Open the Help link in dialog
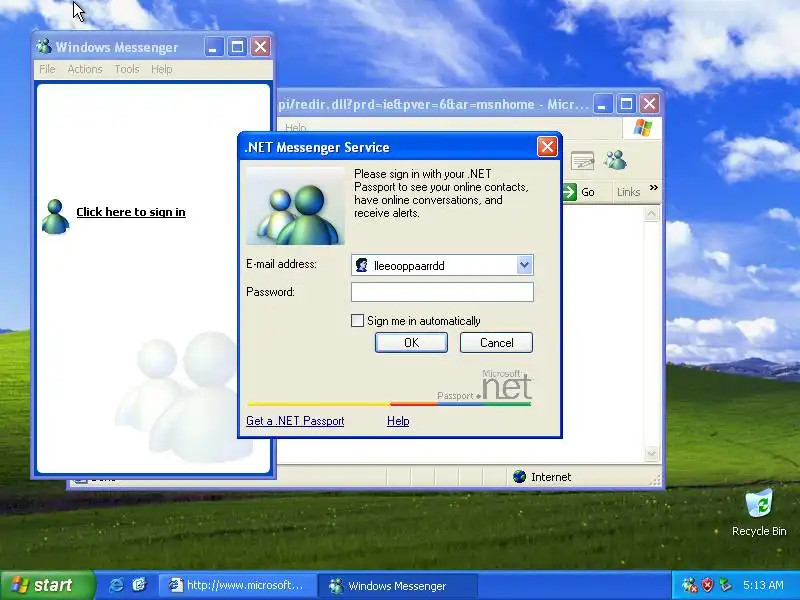This screenshot has height=600, width=800. [x=398, y=421]
